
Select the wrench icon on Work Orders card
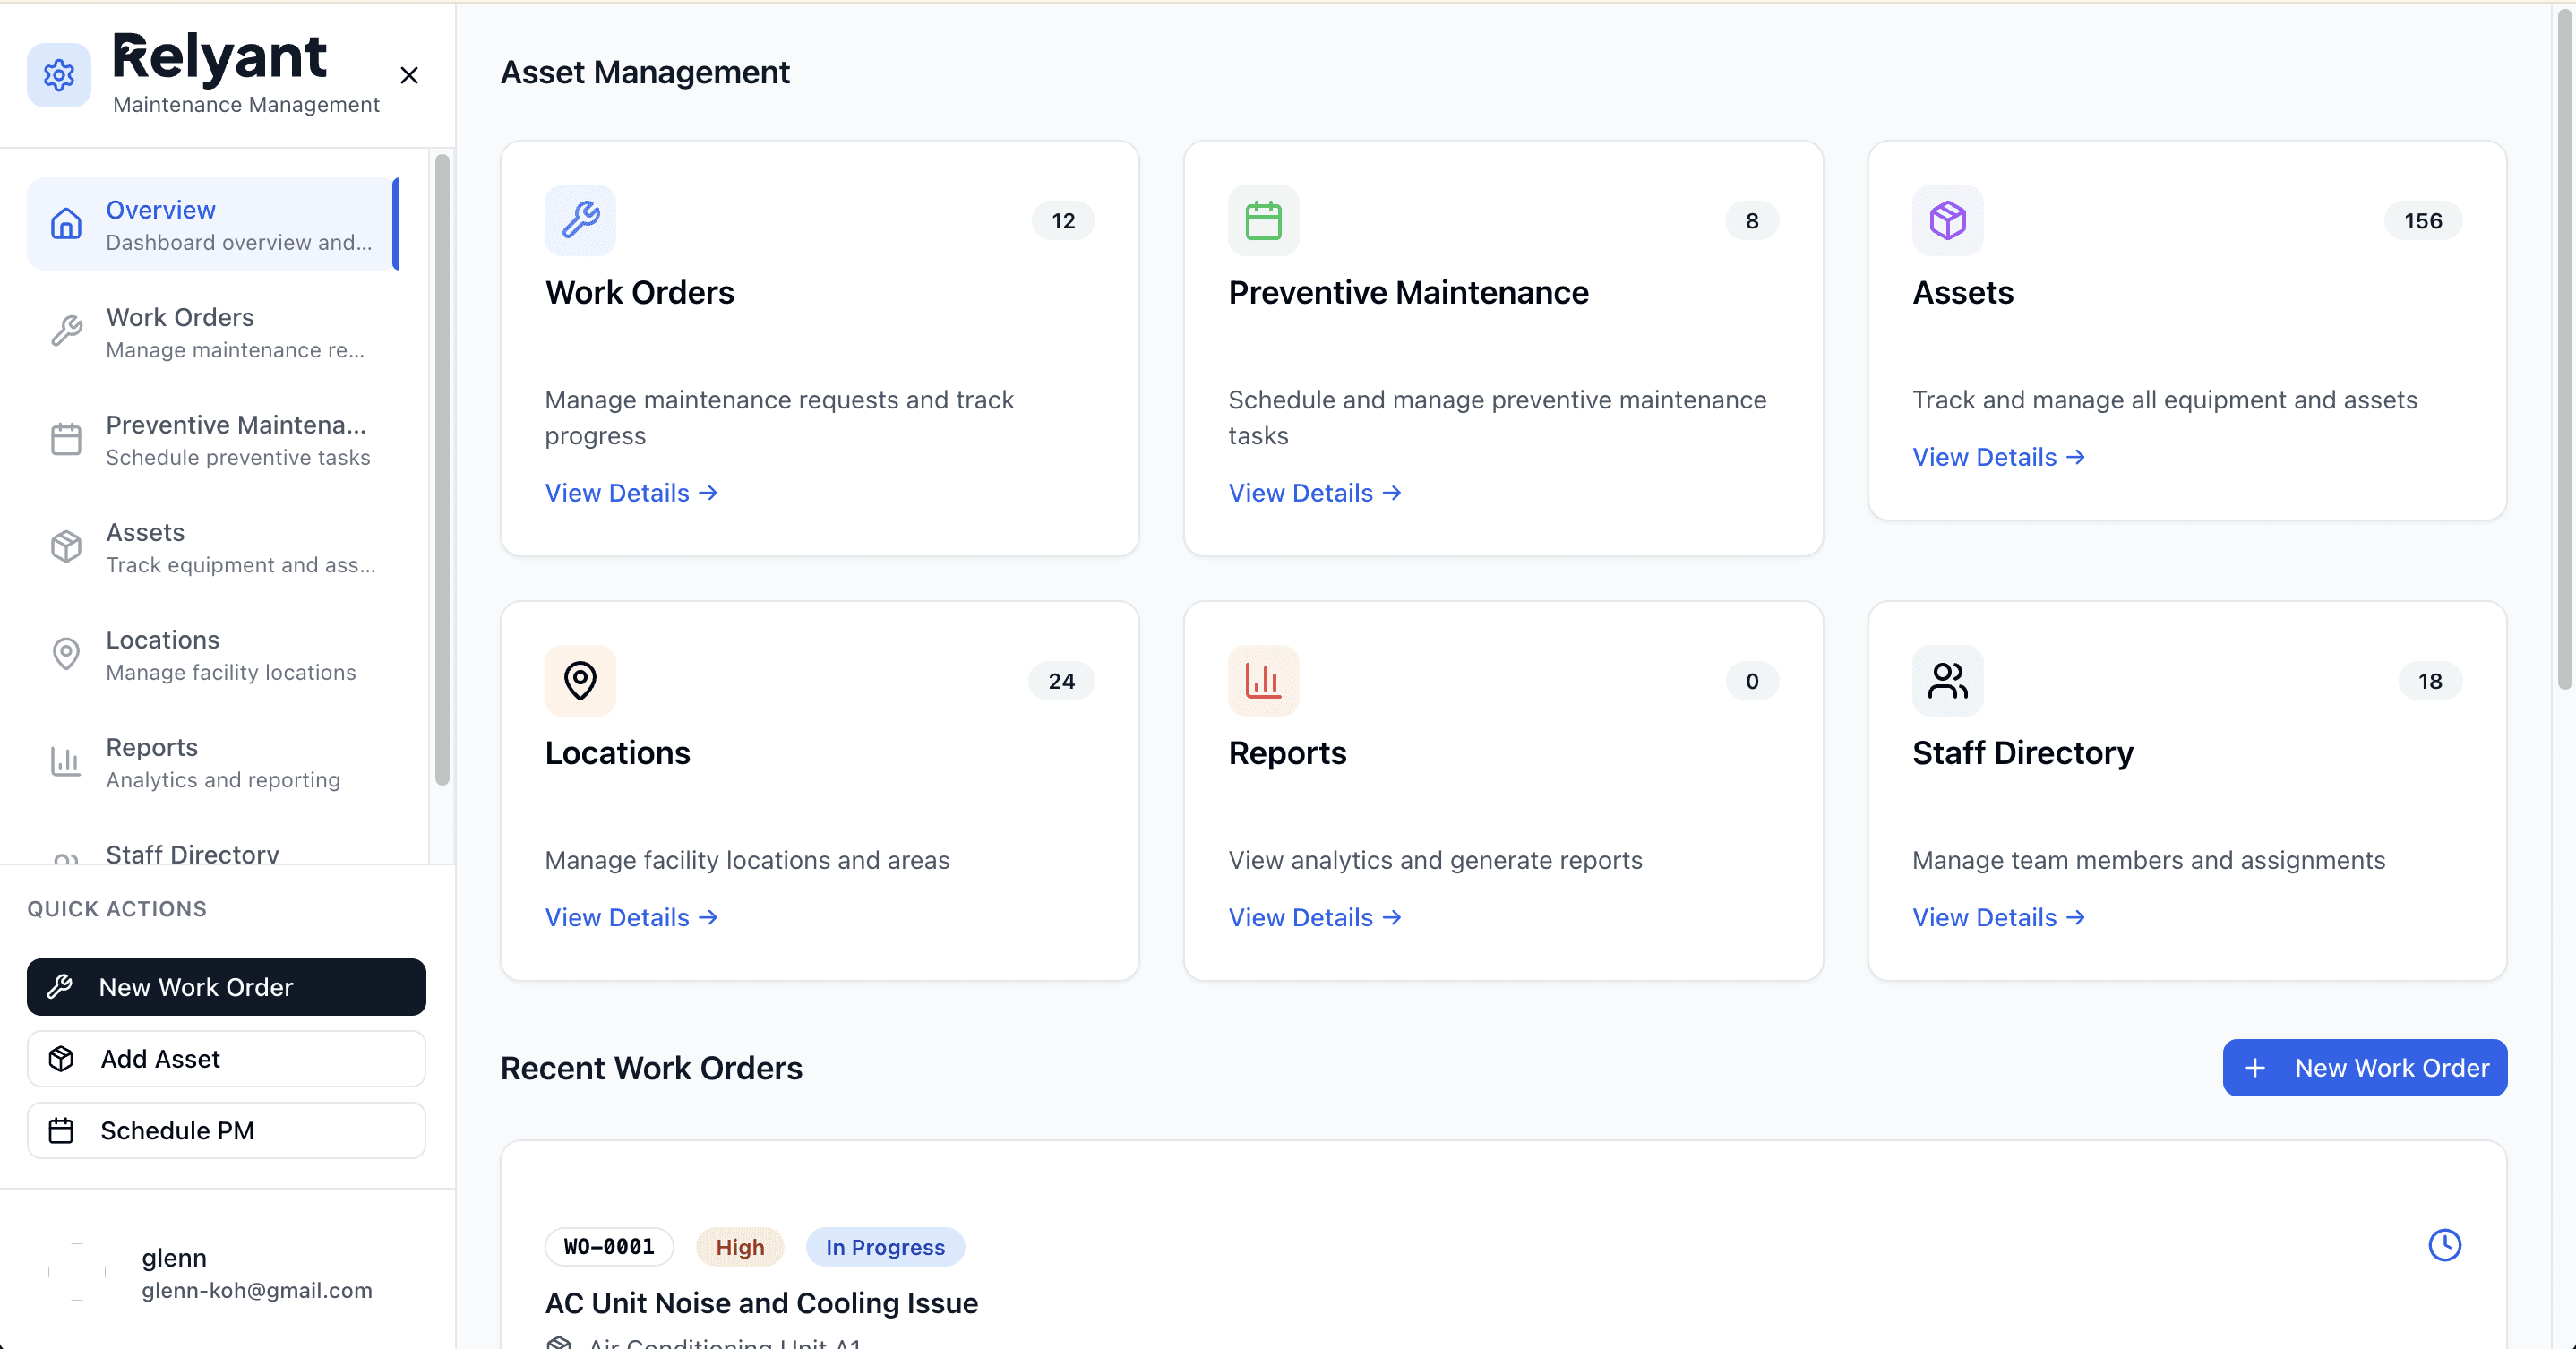580,220
